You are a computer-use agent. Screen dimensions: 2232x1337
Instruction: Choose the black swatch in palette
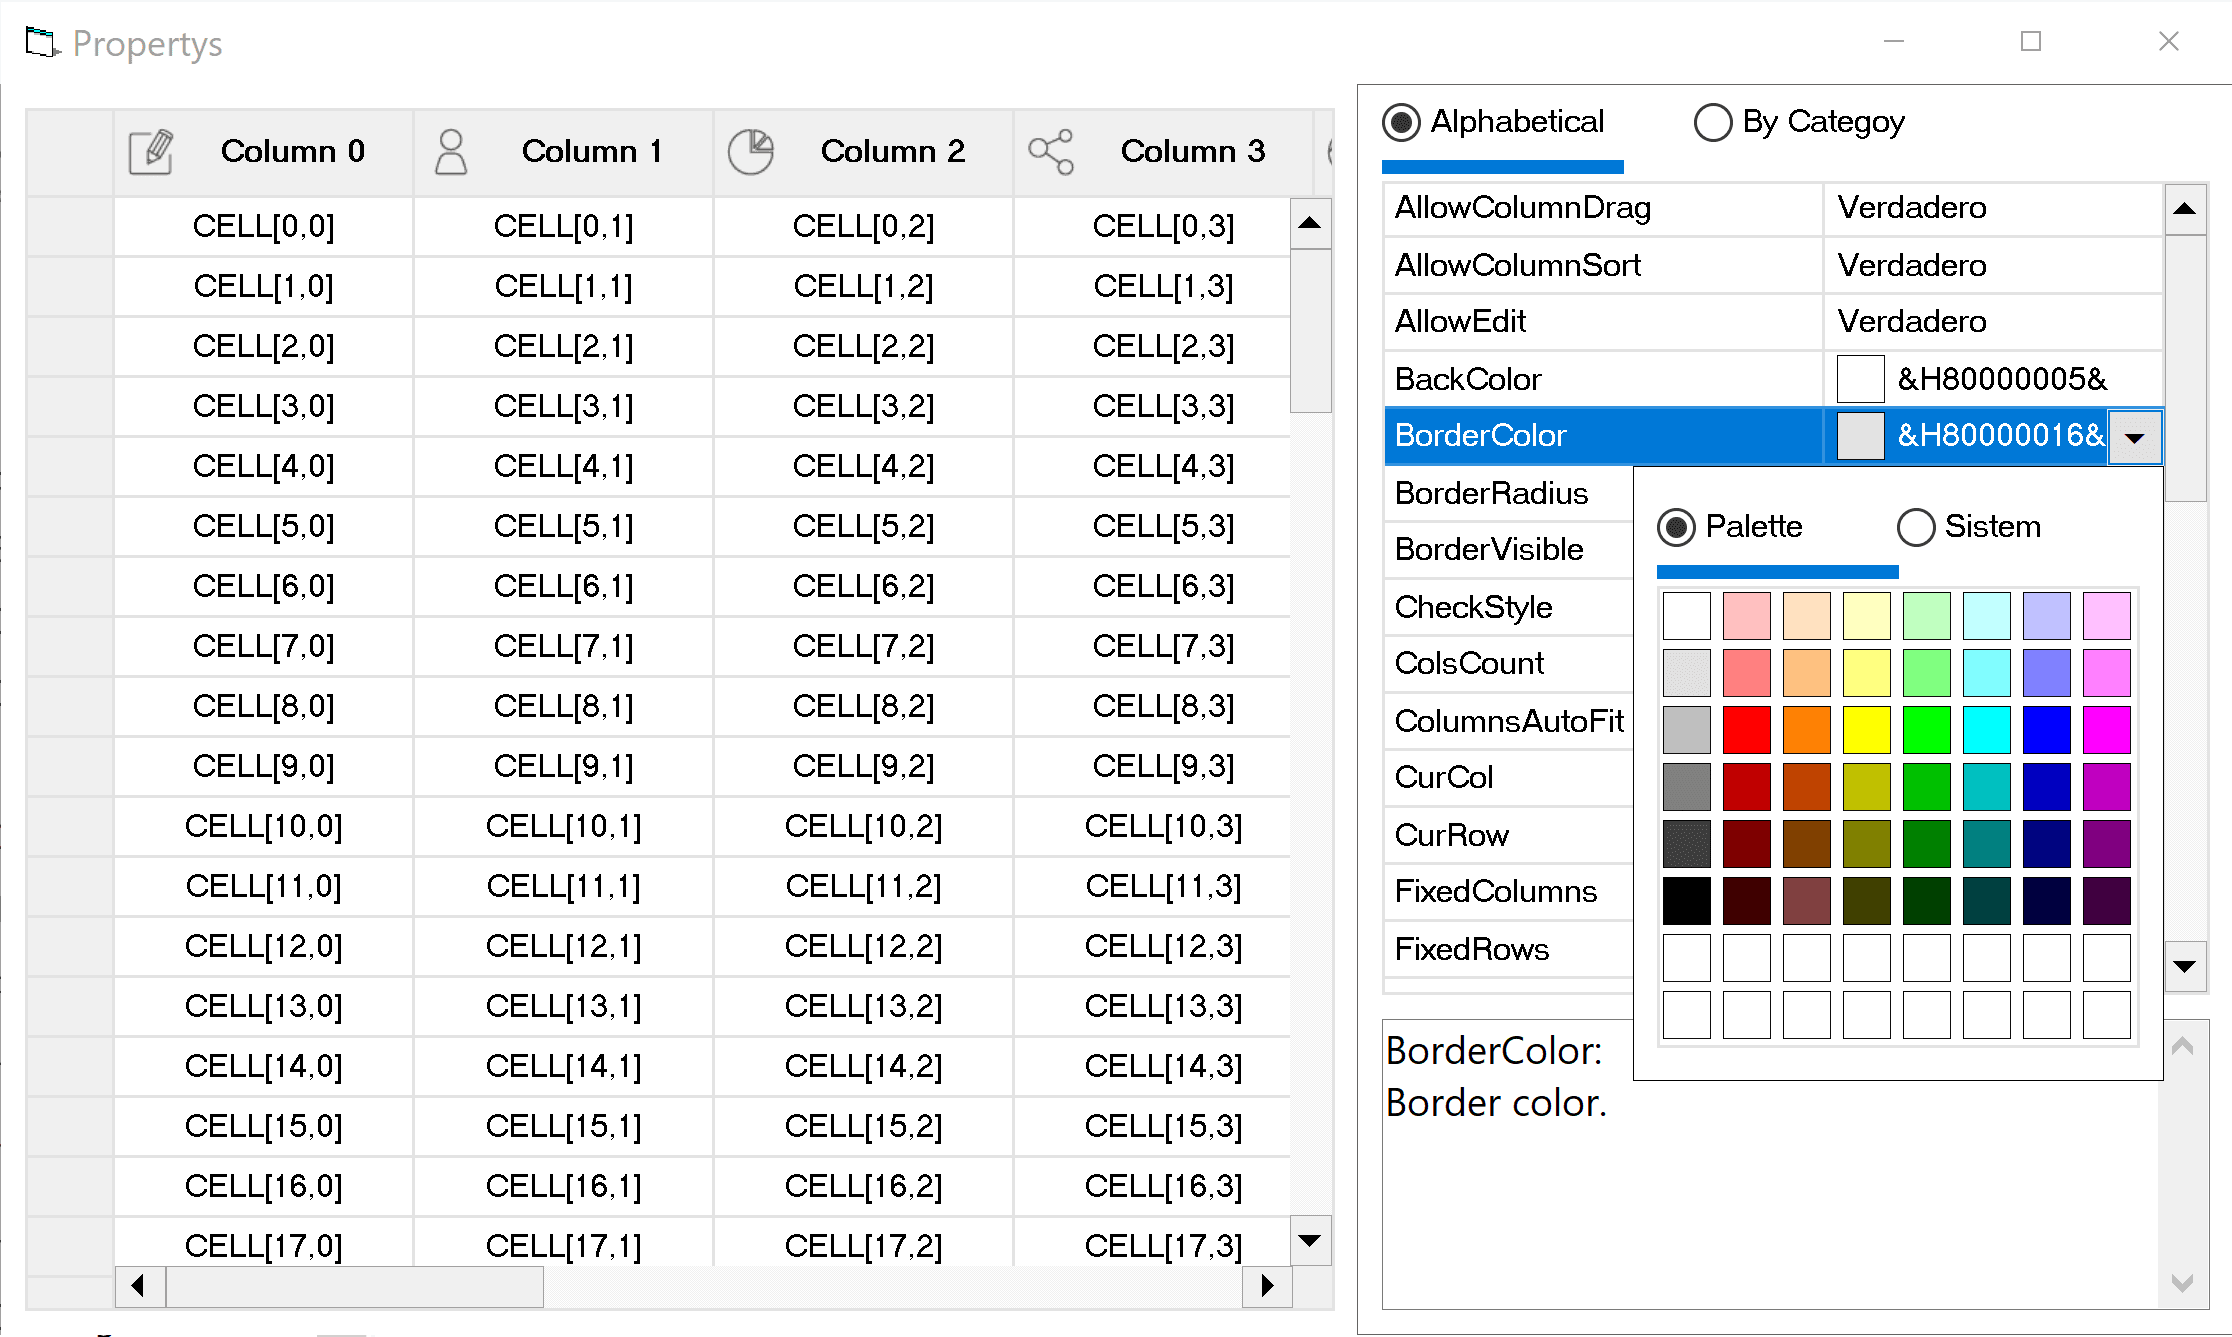[1686, 901]
